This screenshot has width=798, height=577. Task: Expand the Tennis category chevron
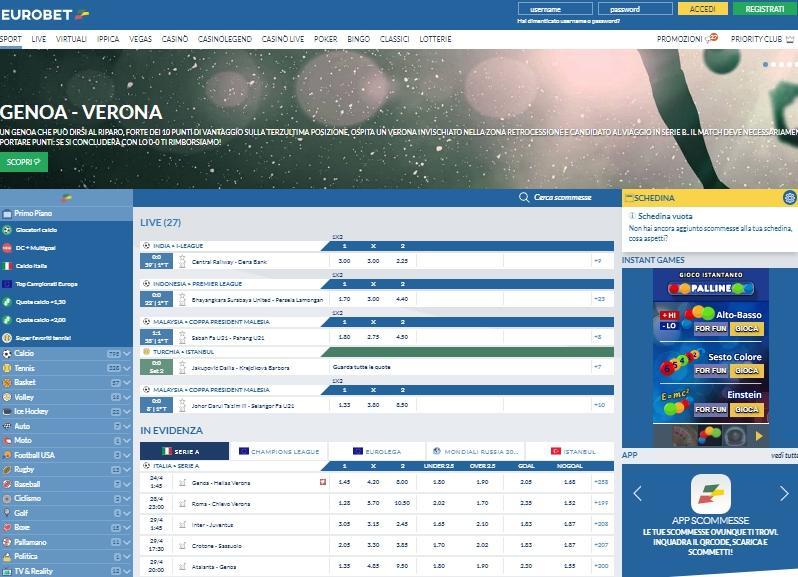coord(127,368)
